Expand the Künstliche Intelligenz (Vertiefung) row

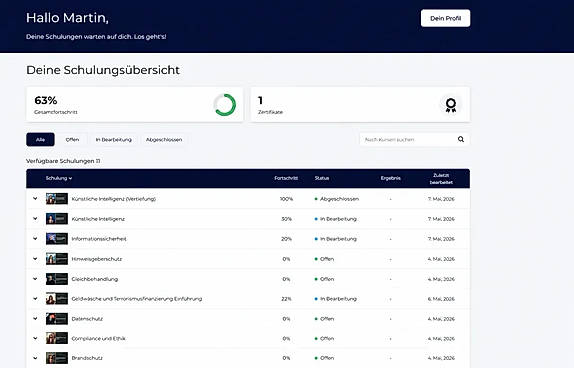[35, 198]
